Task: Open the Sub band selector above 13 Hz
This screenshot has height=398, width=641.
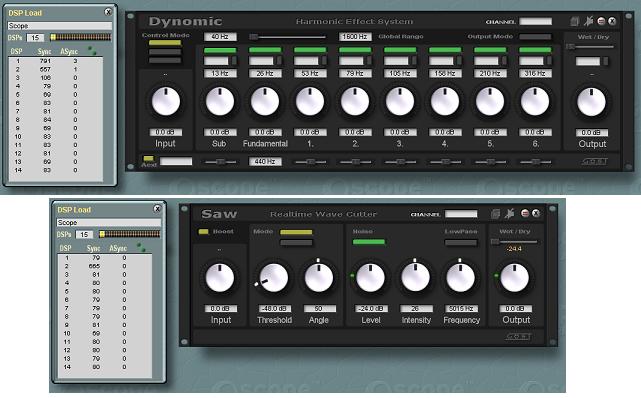Action: click(220, 61)
